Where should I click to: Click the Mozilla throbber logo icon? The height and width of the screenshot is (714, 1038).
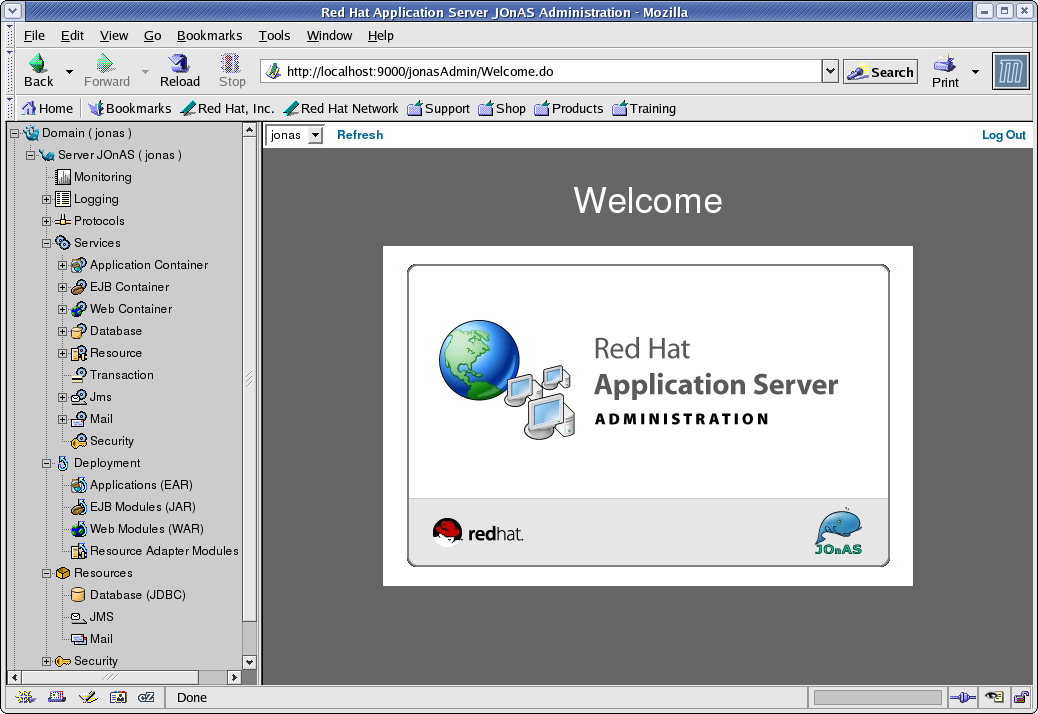click(1011, 72)
